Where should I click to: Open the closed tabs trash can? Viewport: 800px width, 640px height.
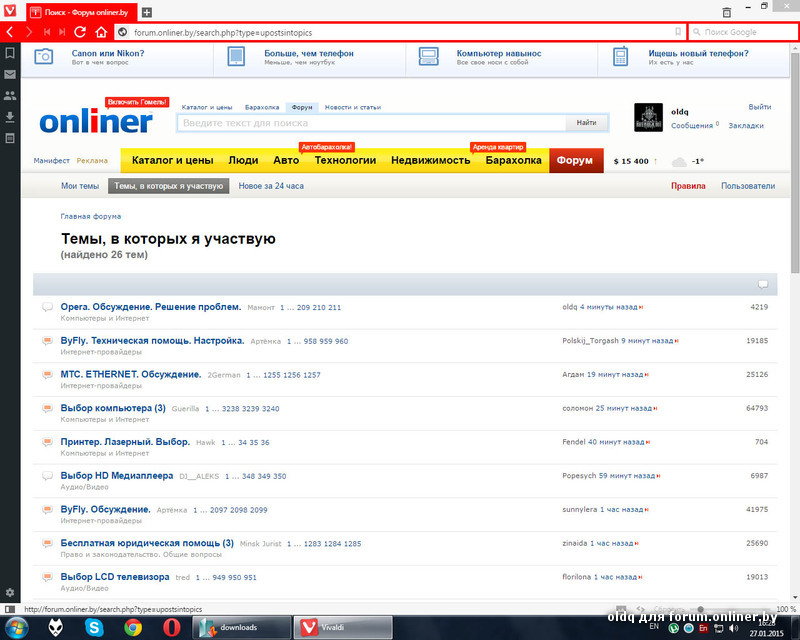pos(727,12)
